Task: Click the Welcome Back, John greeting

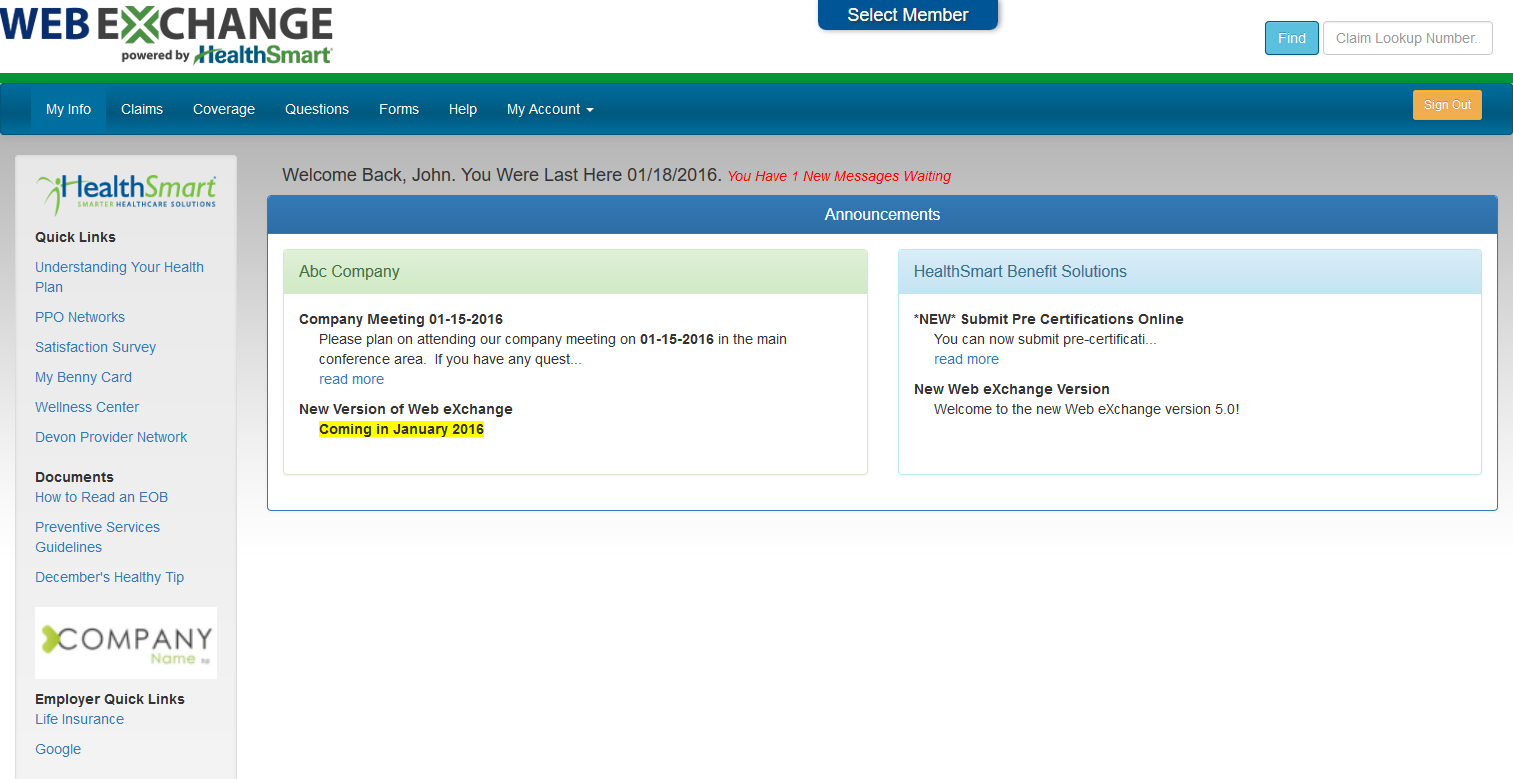Action: [502, 175]
